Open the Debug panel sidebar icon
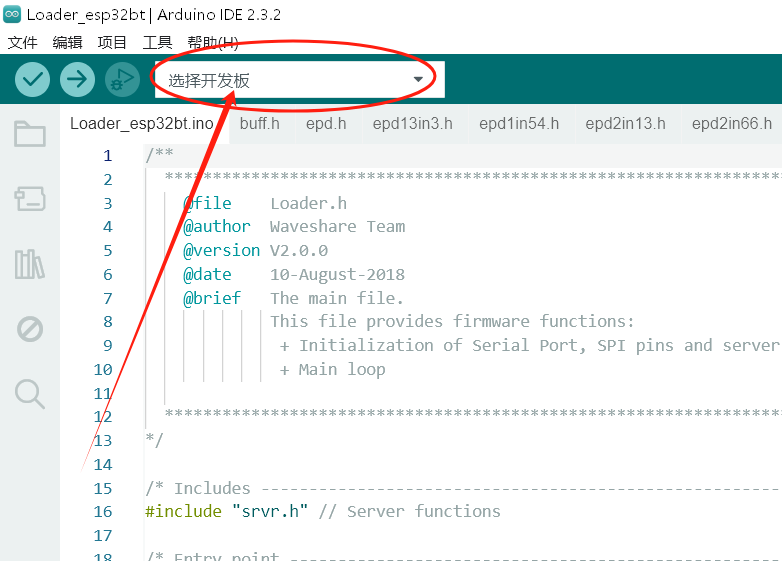Viewport: 782px width, 561px height. pyautogui.click(x=30, y=329)
